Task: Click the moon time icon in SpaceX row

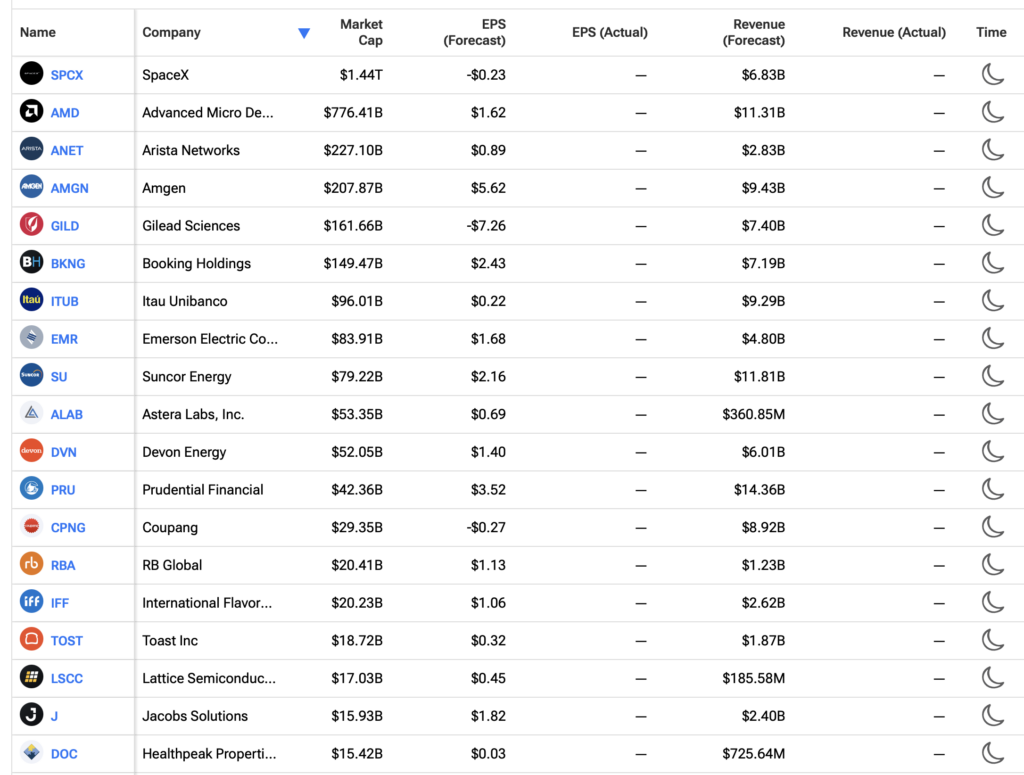Action: [993, 74]
